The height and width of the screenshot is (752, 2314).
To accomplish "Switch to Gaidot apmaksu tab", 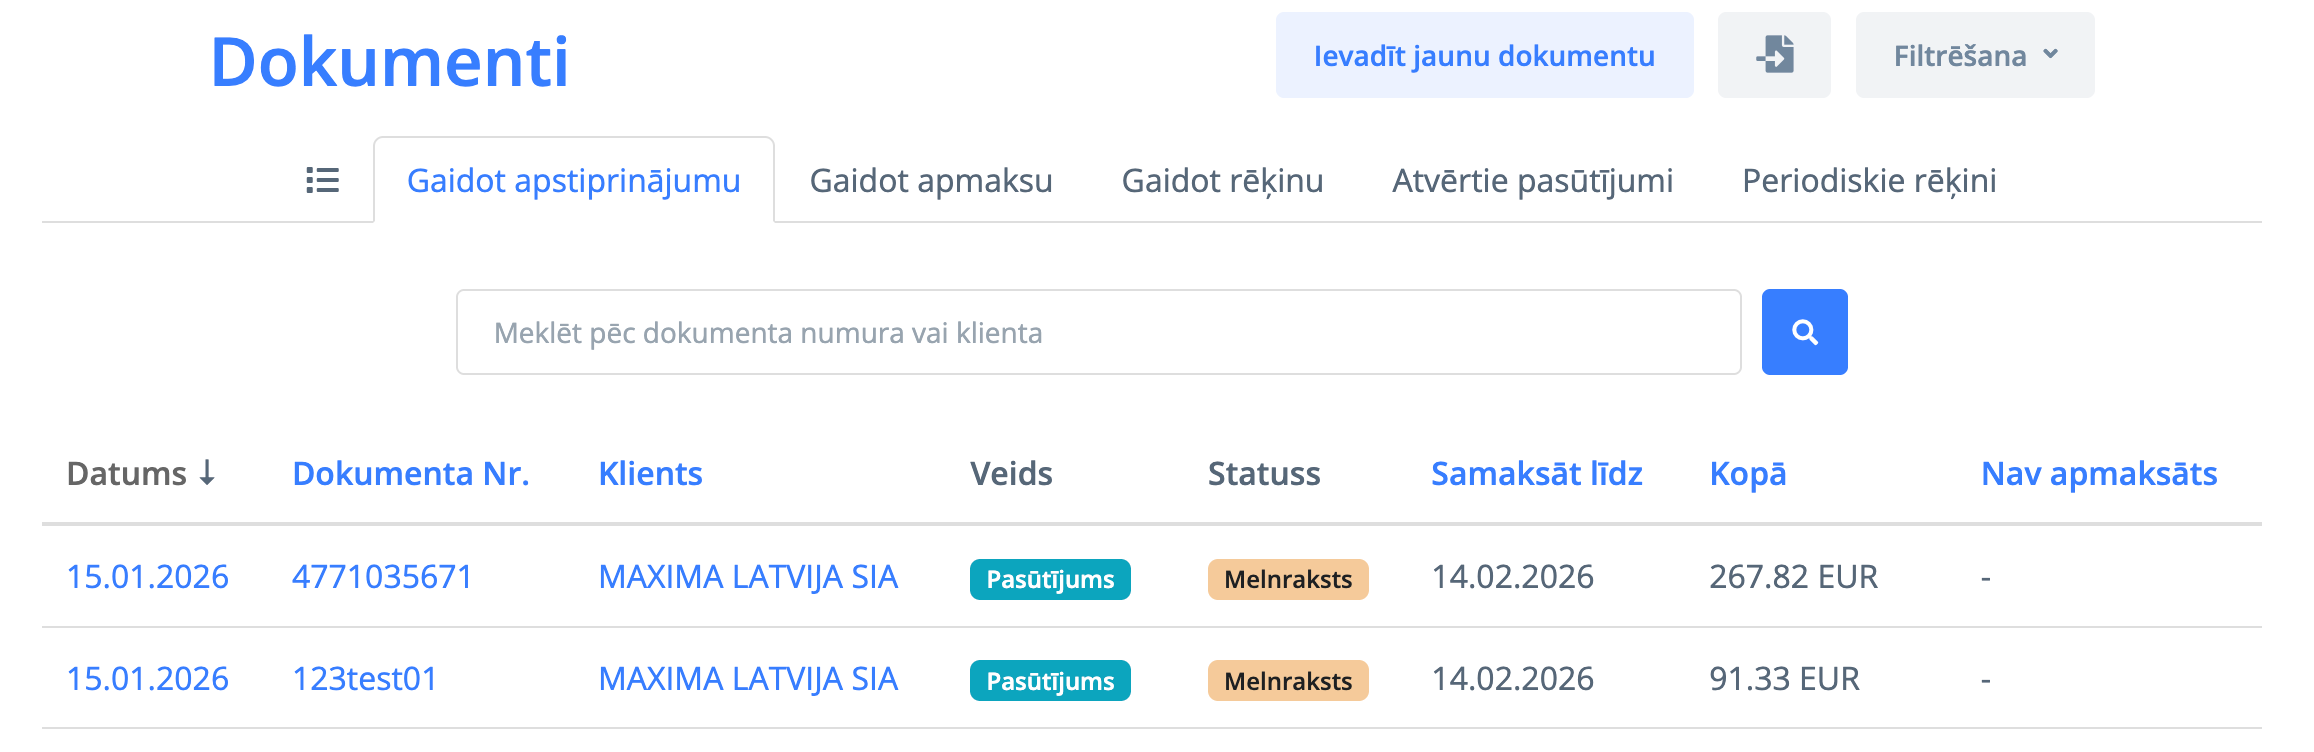I will tap(930, 181).
